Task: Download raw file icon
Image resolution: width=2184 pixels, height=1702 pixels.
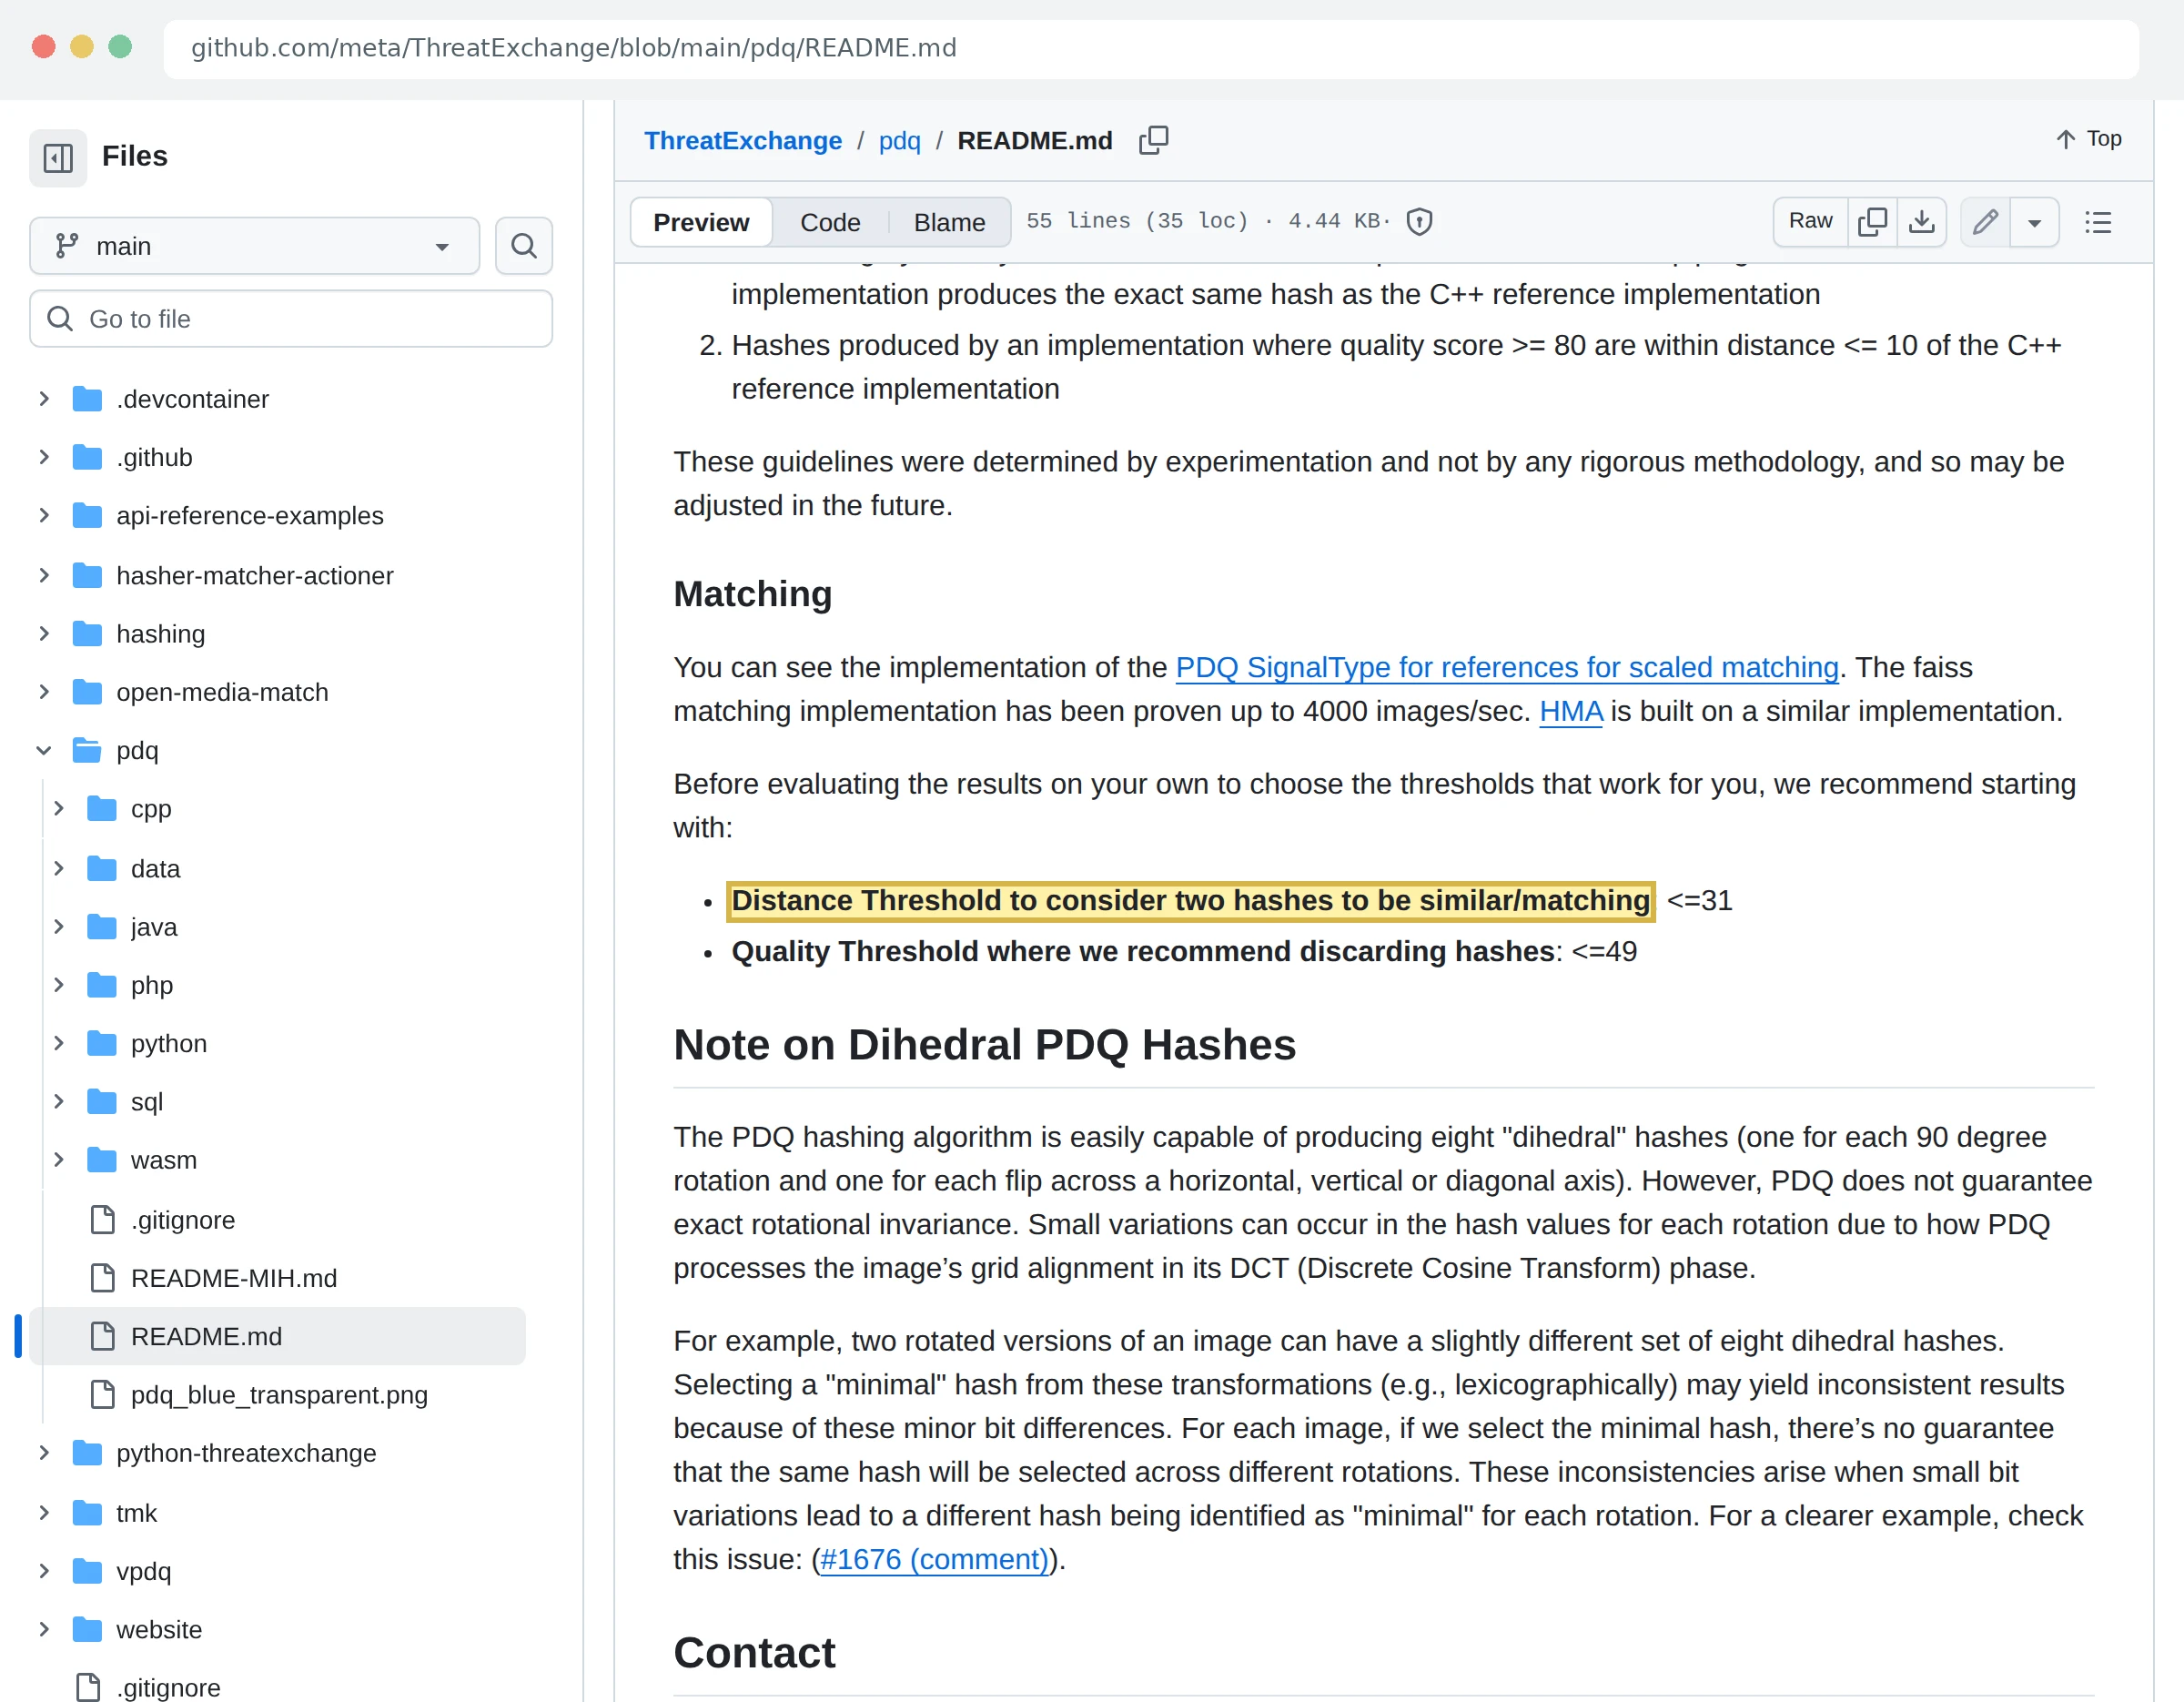Action: [1921, 222]
